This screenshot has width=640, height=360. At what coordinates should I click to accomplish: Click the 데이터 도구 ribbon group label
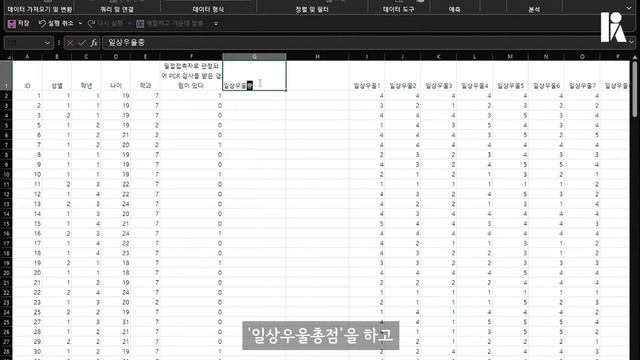click(398, 9)
